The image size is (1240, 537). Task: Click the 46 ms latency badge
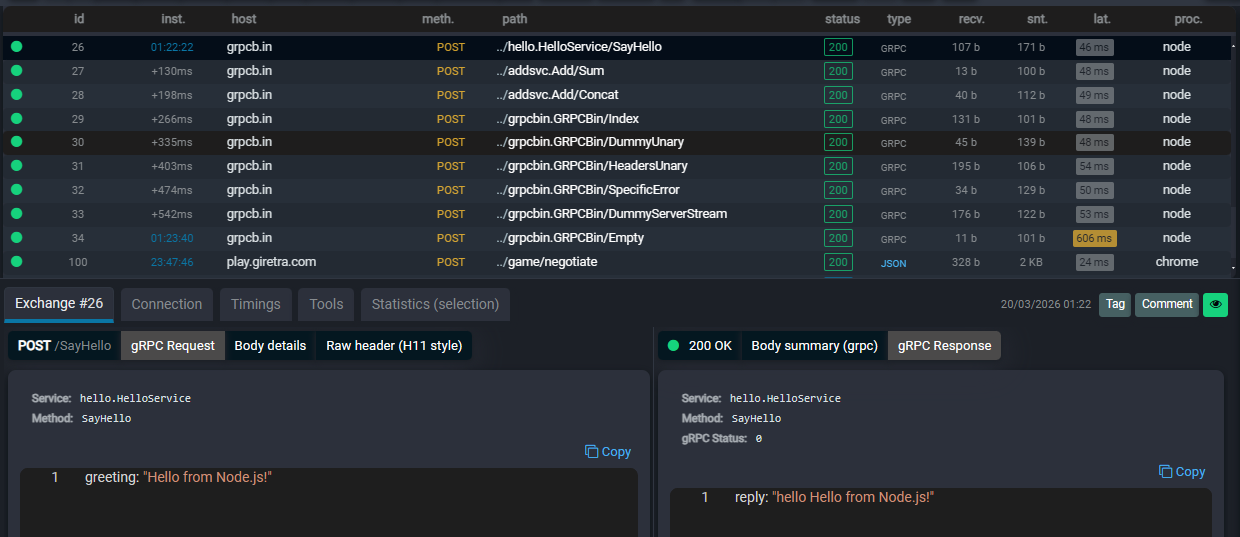pyautogui.click(x=1094, y=47)
